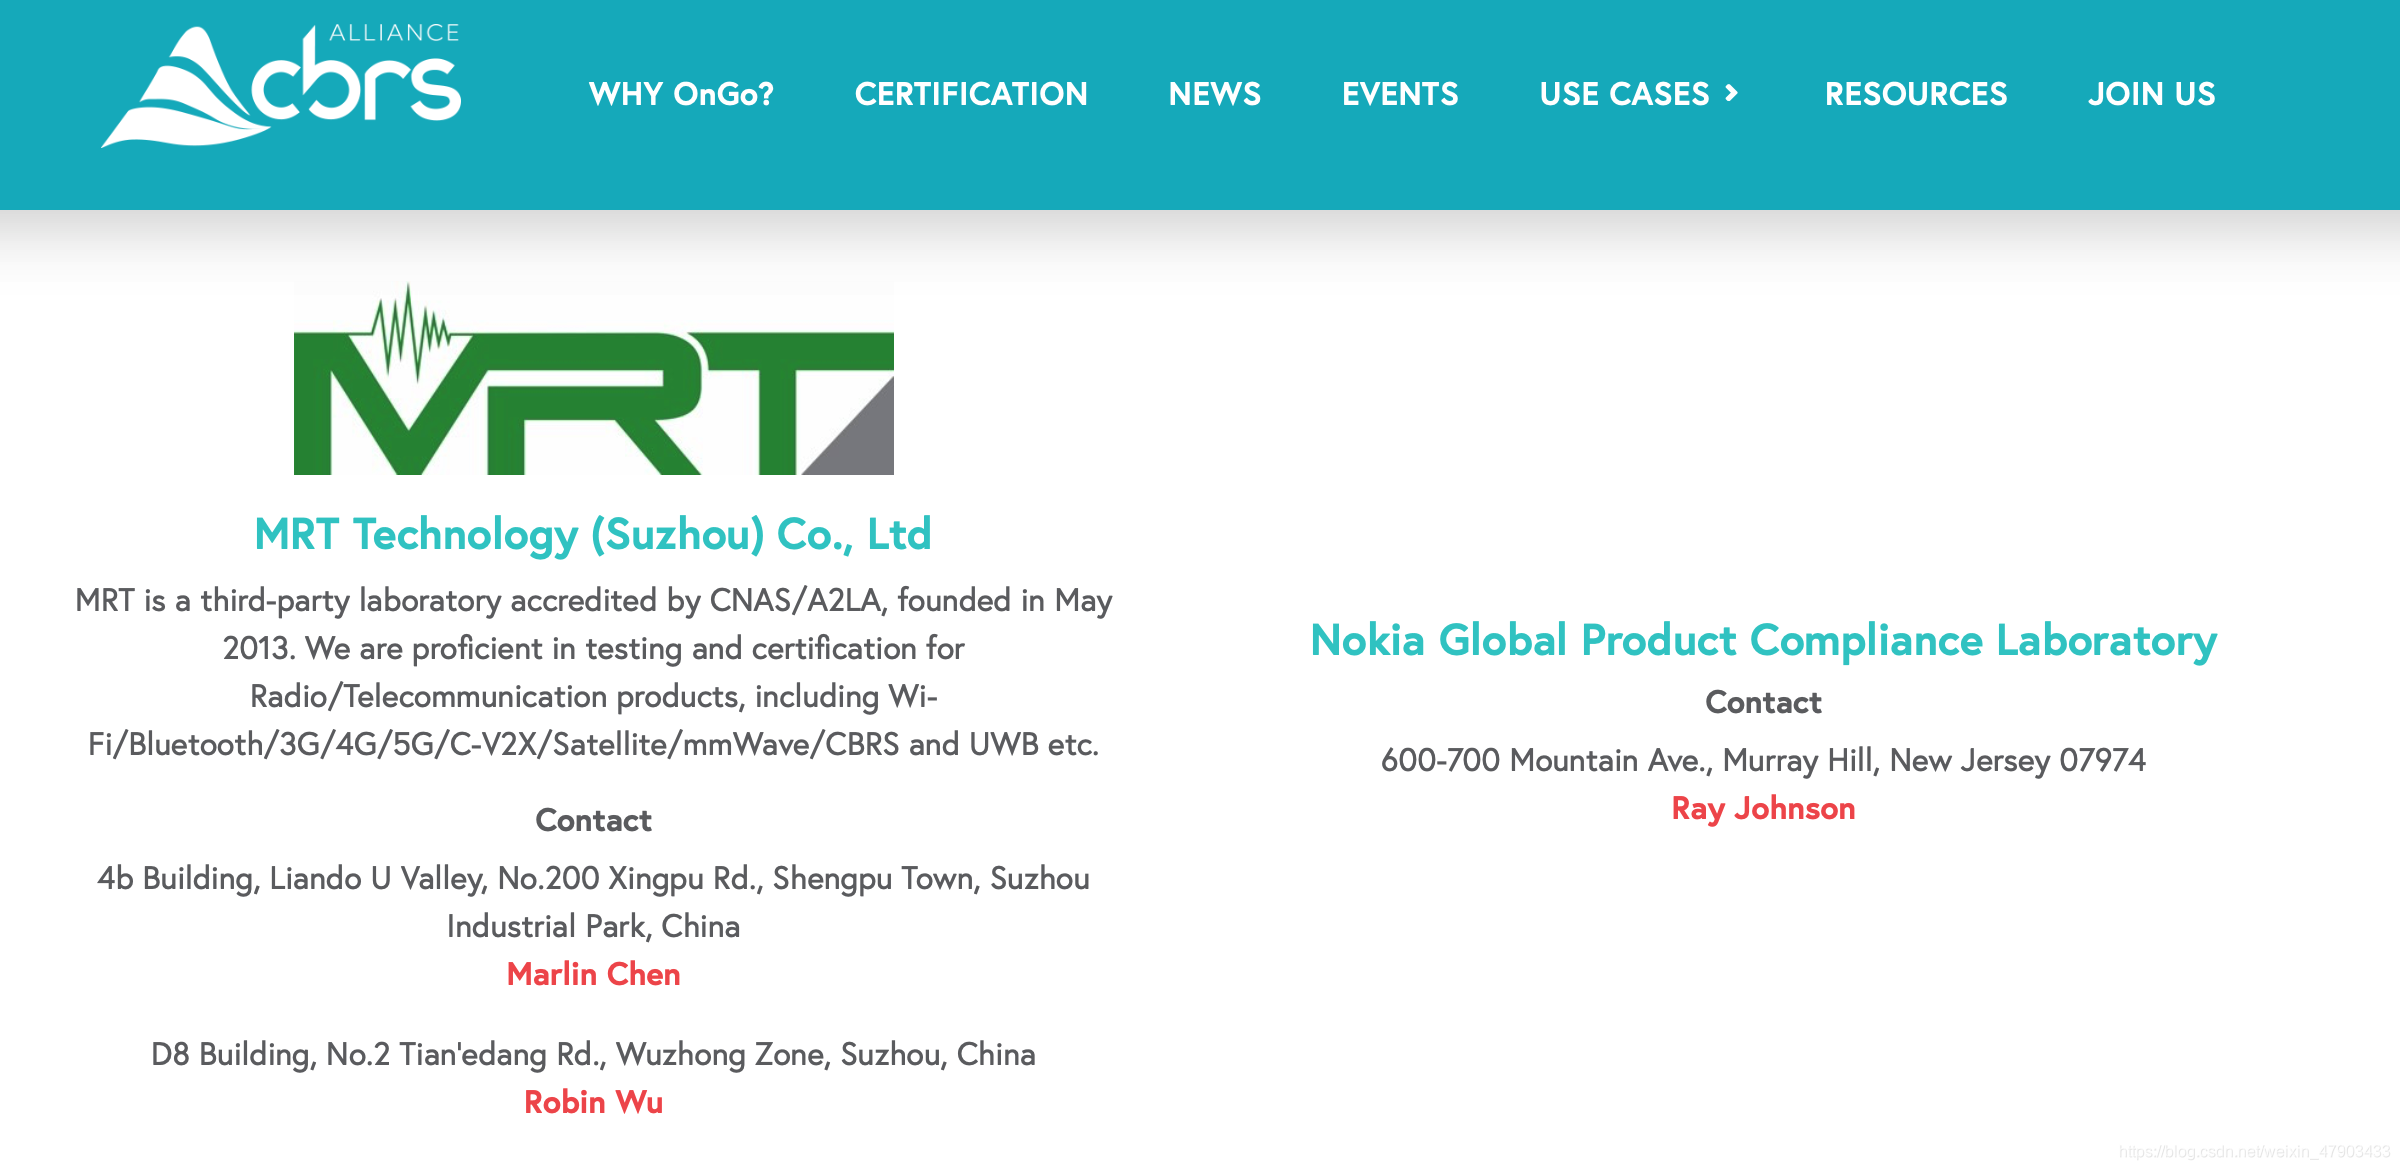Expand the USE CASES chevron arrow
2400x1170 pixels.
click(x=1732, y=93)
